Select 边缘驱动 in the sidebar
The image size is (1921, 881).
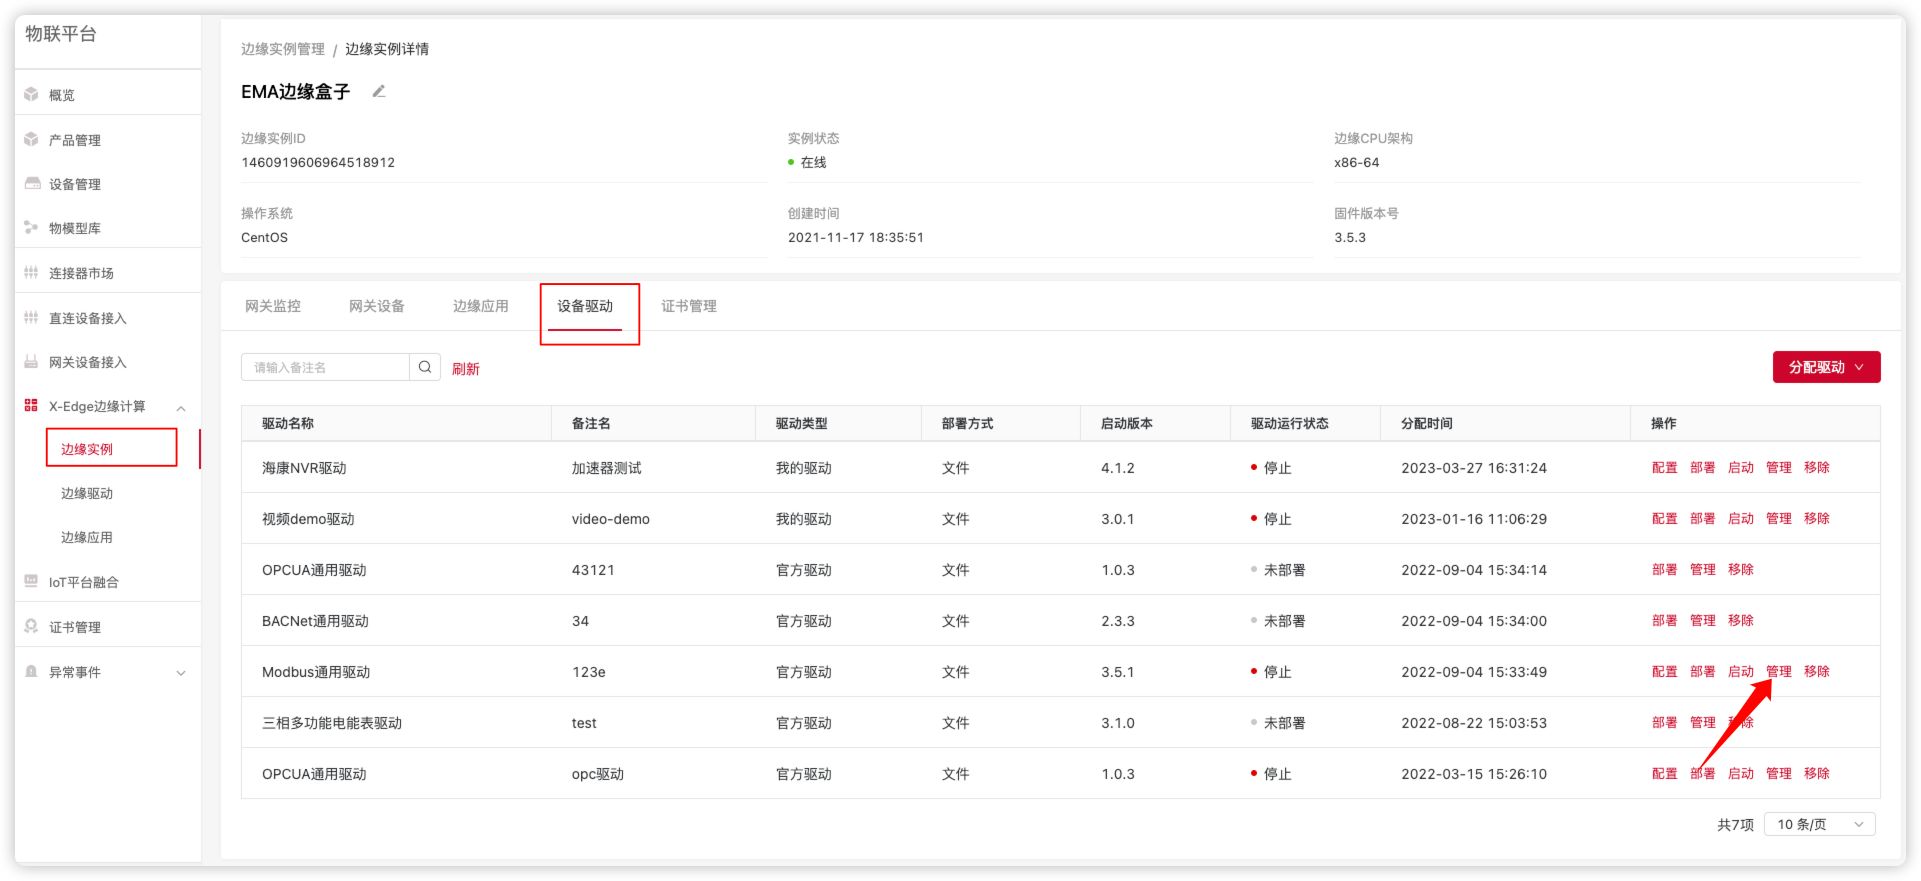(87, 493)
